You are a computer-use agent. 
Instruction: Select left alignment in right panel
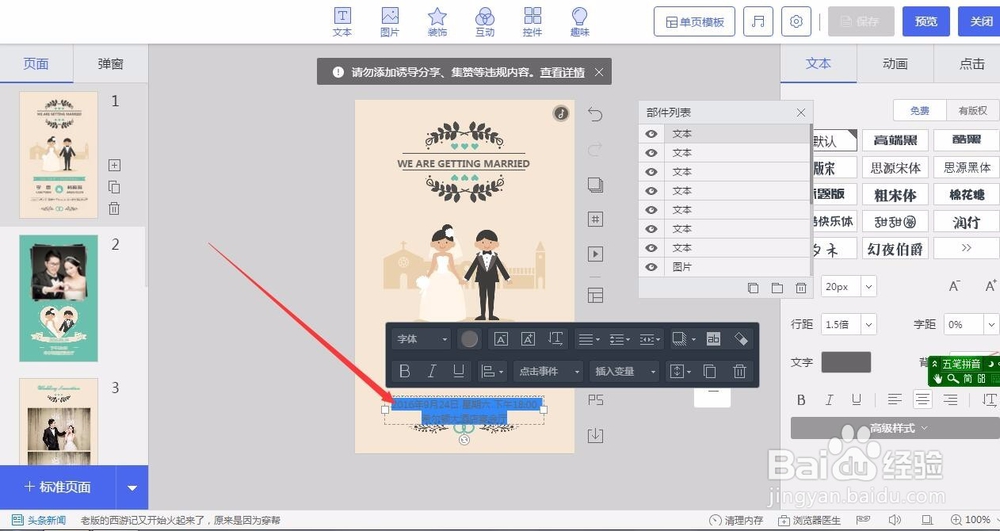tap(895, 400)
